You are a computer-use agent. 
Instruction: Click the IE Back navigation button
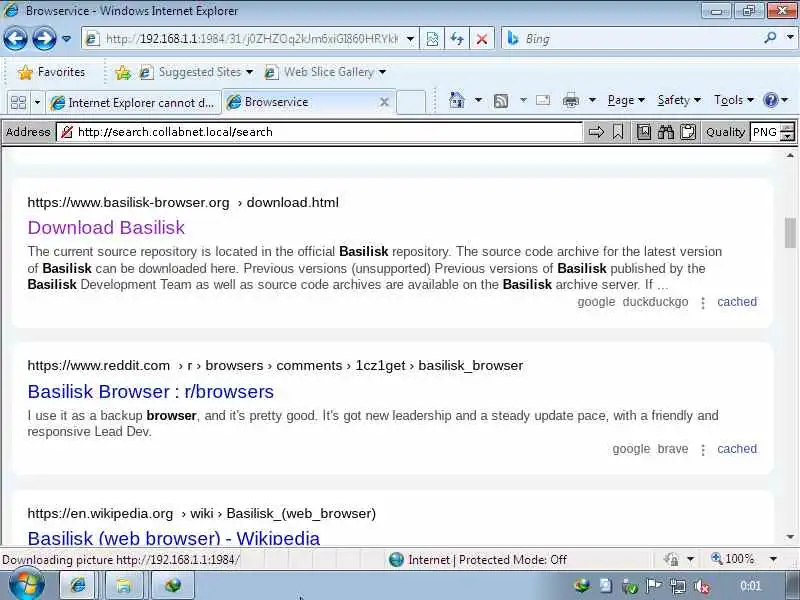[x=15, y=39]
